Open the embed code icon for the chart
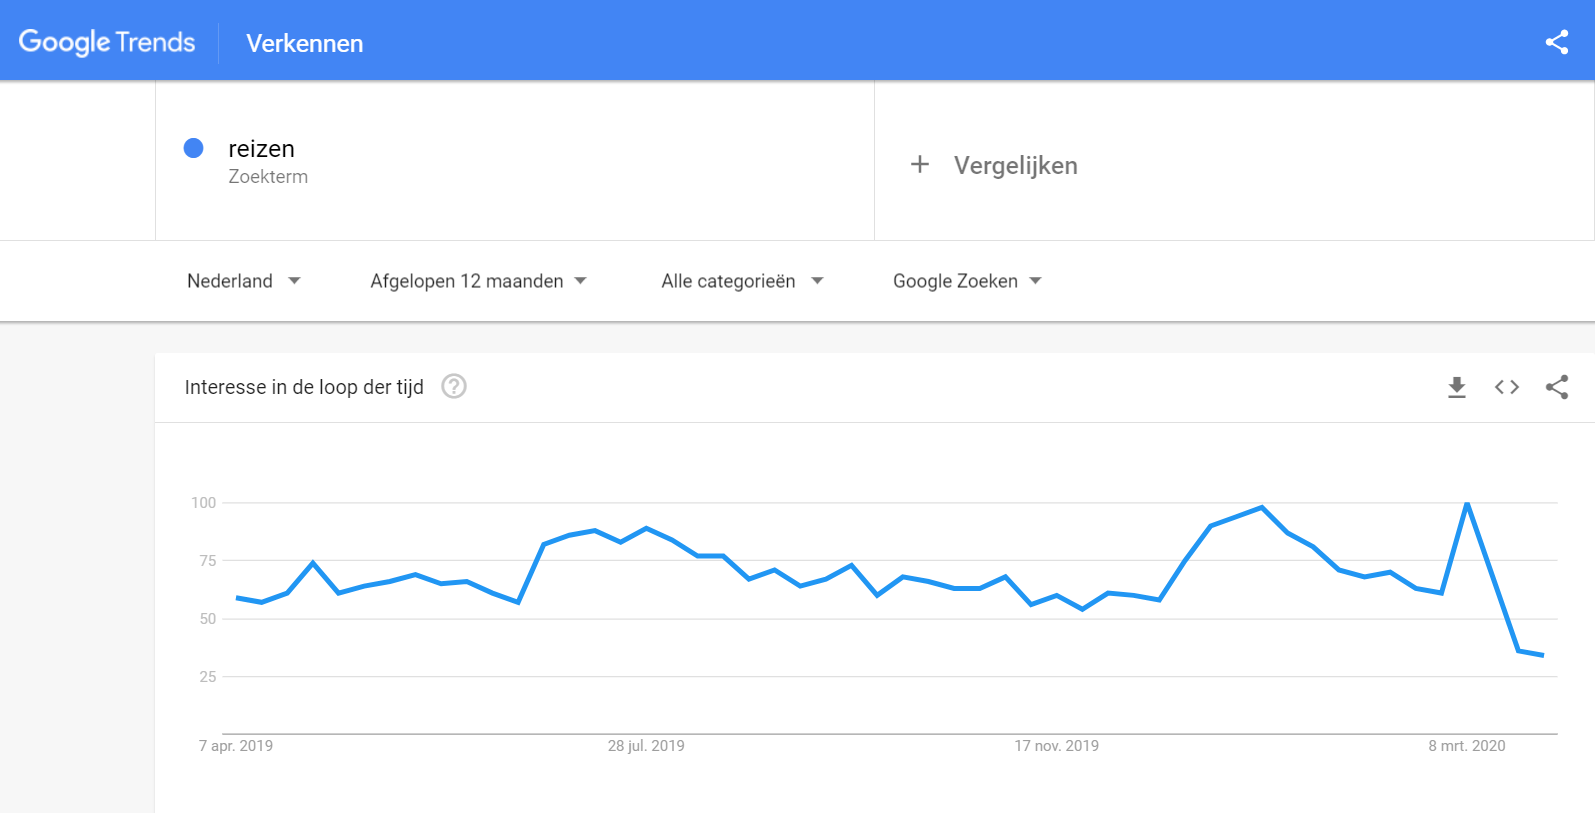 tap(1507, 387)
